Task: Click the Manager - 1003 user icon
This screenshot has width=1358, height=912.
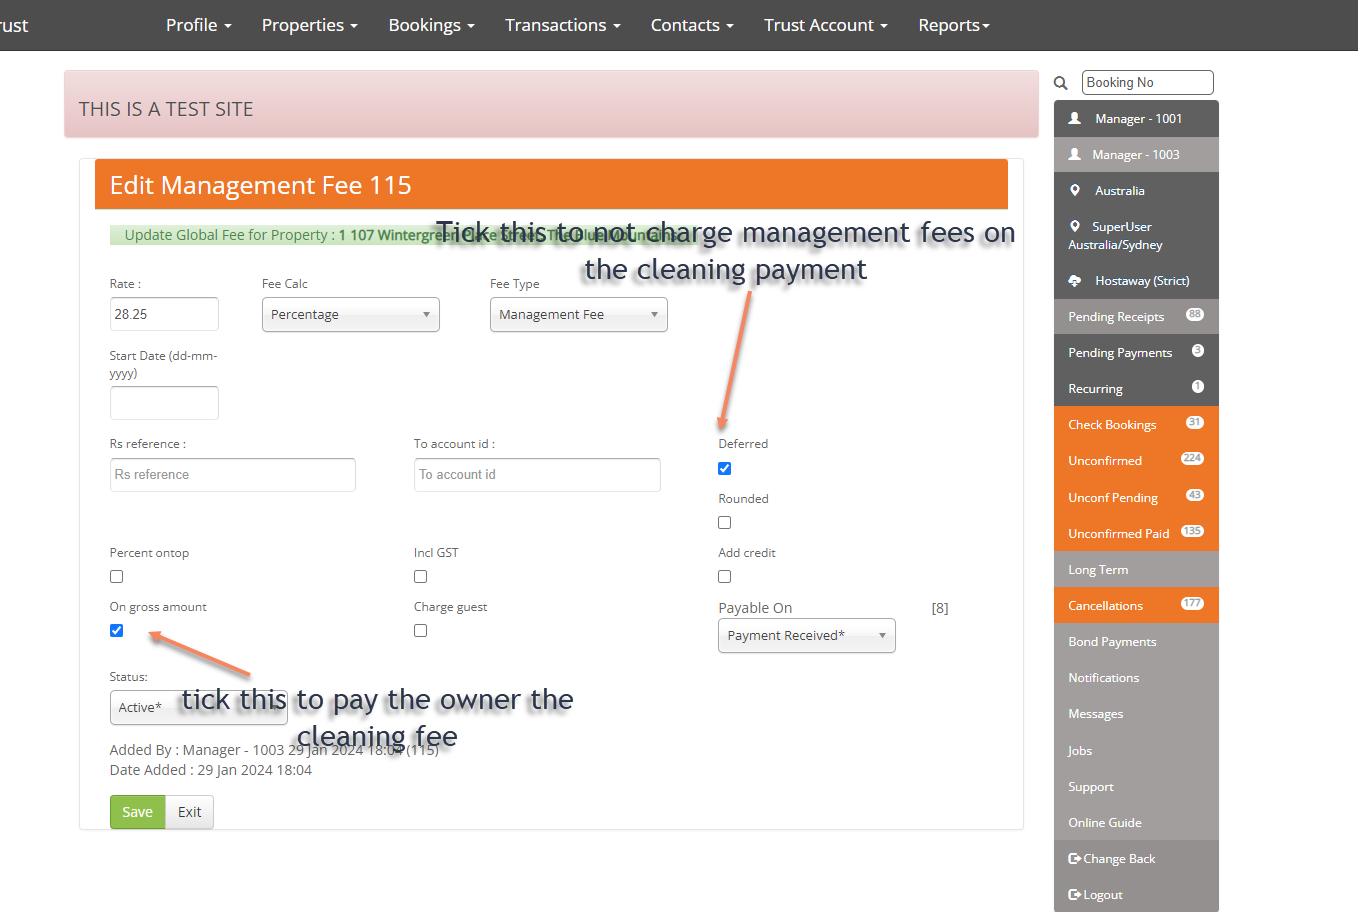Action: click(x=1075, y=154)
